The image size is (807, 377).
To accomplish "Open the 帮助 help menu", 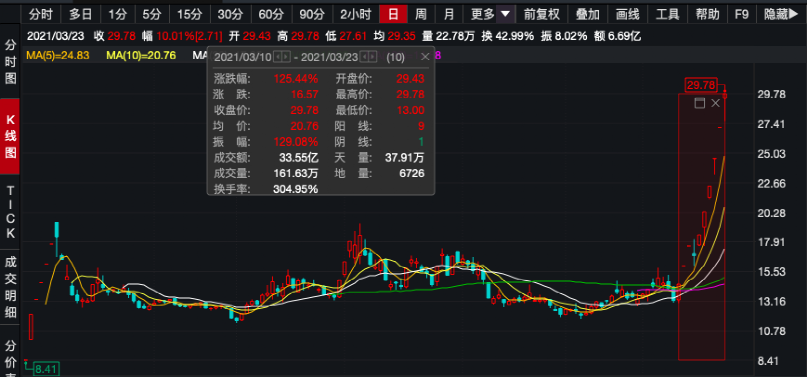I will pyautogui.click(x=707, y=14).
